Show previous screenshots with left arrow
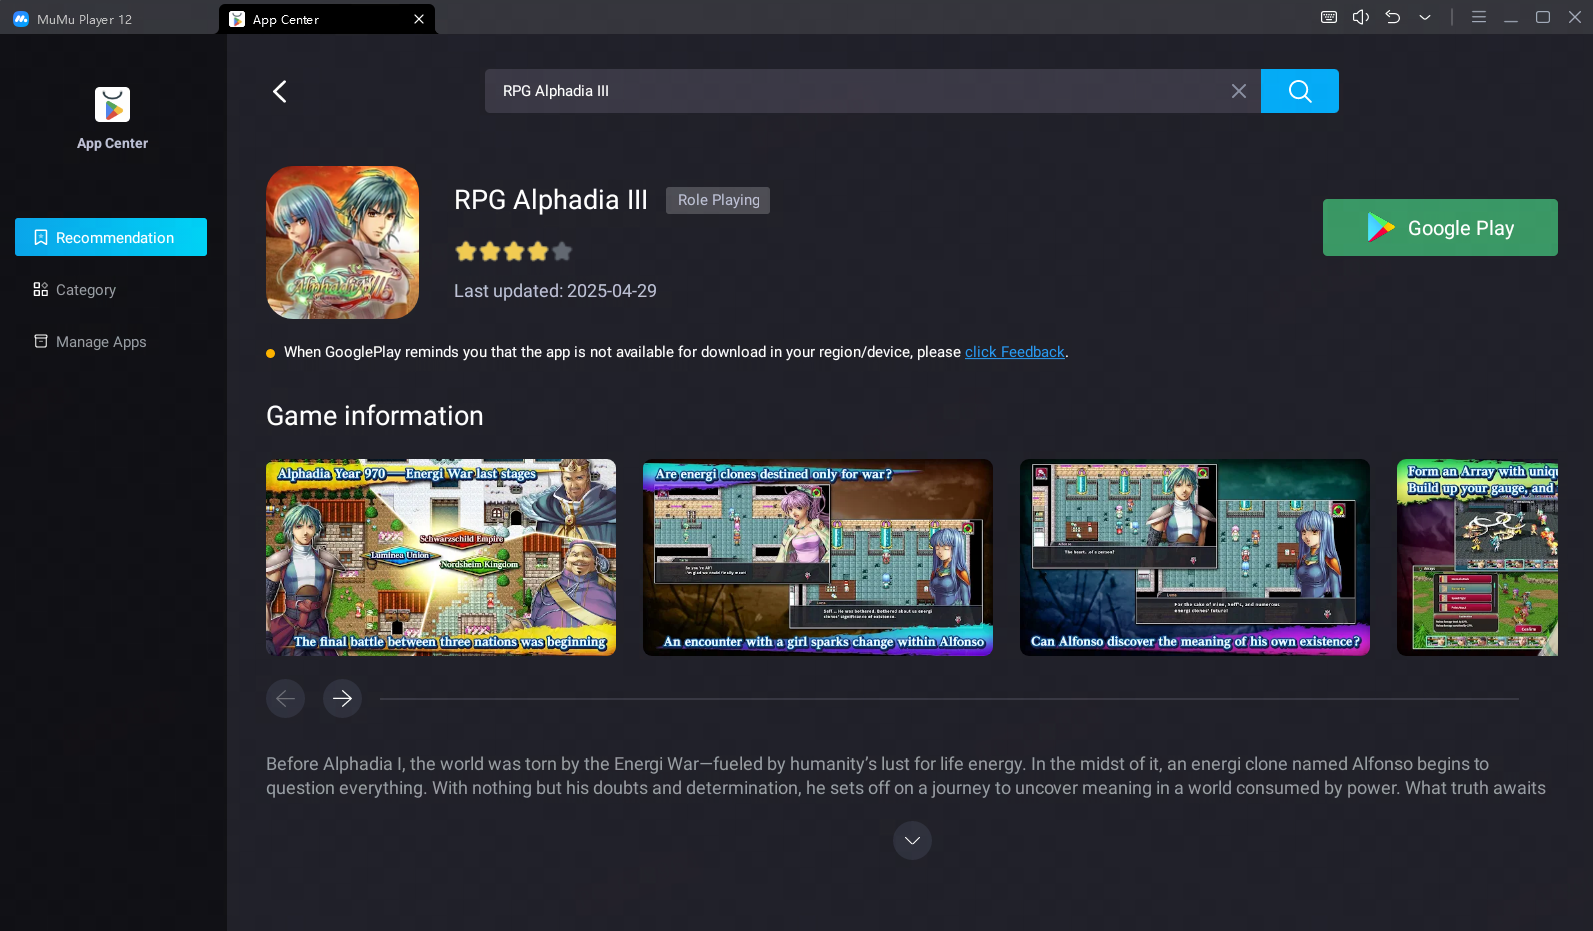The image size is (1593, 931). (285, 698)
